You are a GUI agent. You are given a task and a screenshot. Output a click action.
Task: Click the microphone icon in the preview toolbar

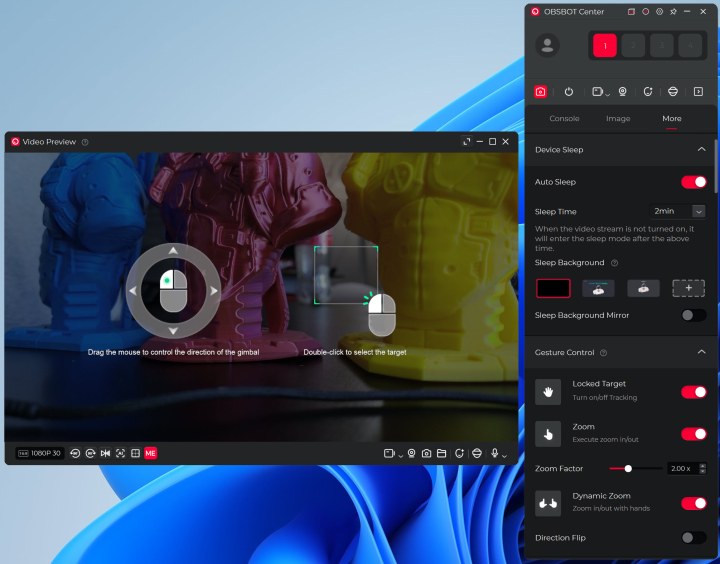494,453
